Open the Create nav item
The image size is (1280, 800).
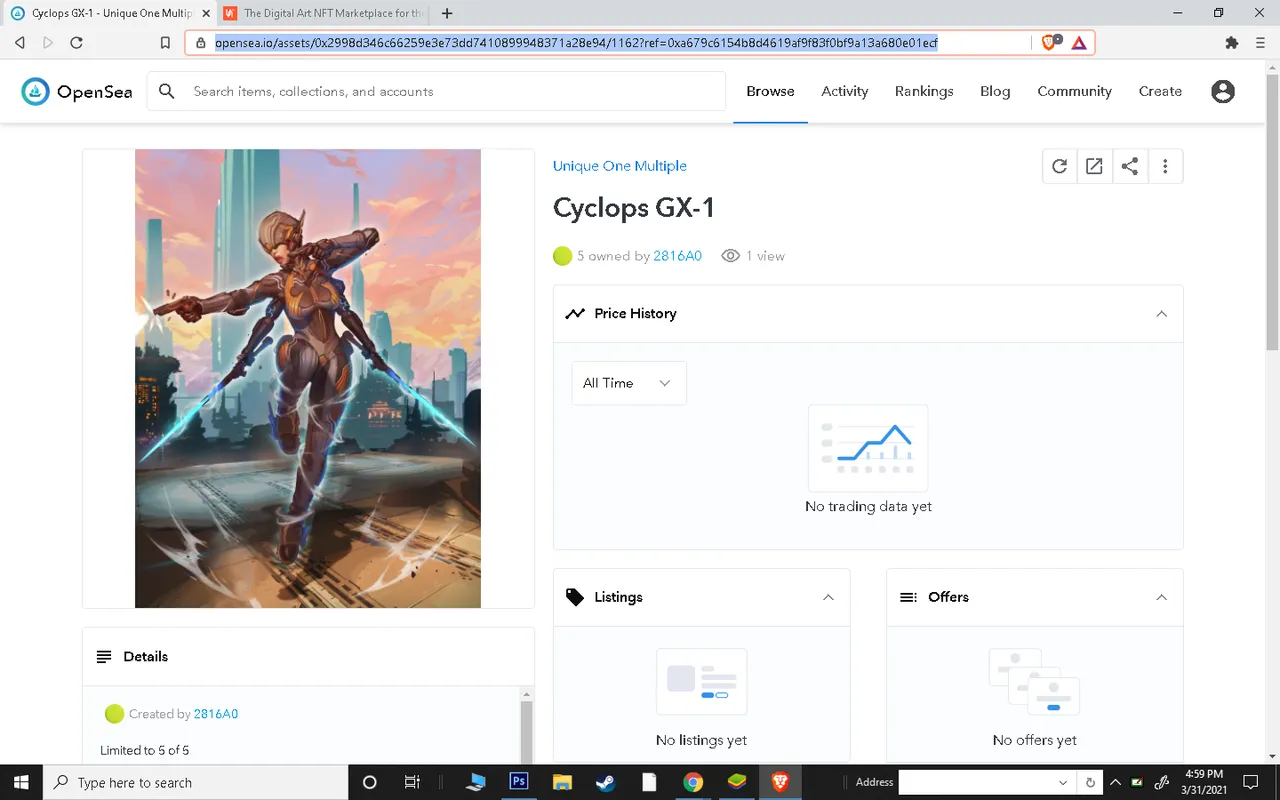click(1160, 91)
